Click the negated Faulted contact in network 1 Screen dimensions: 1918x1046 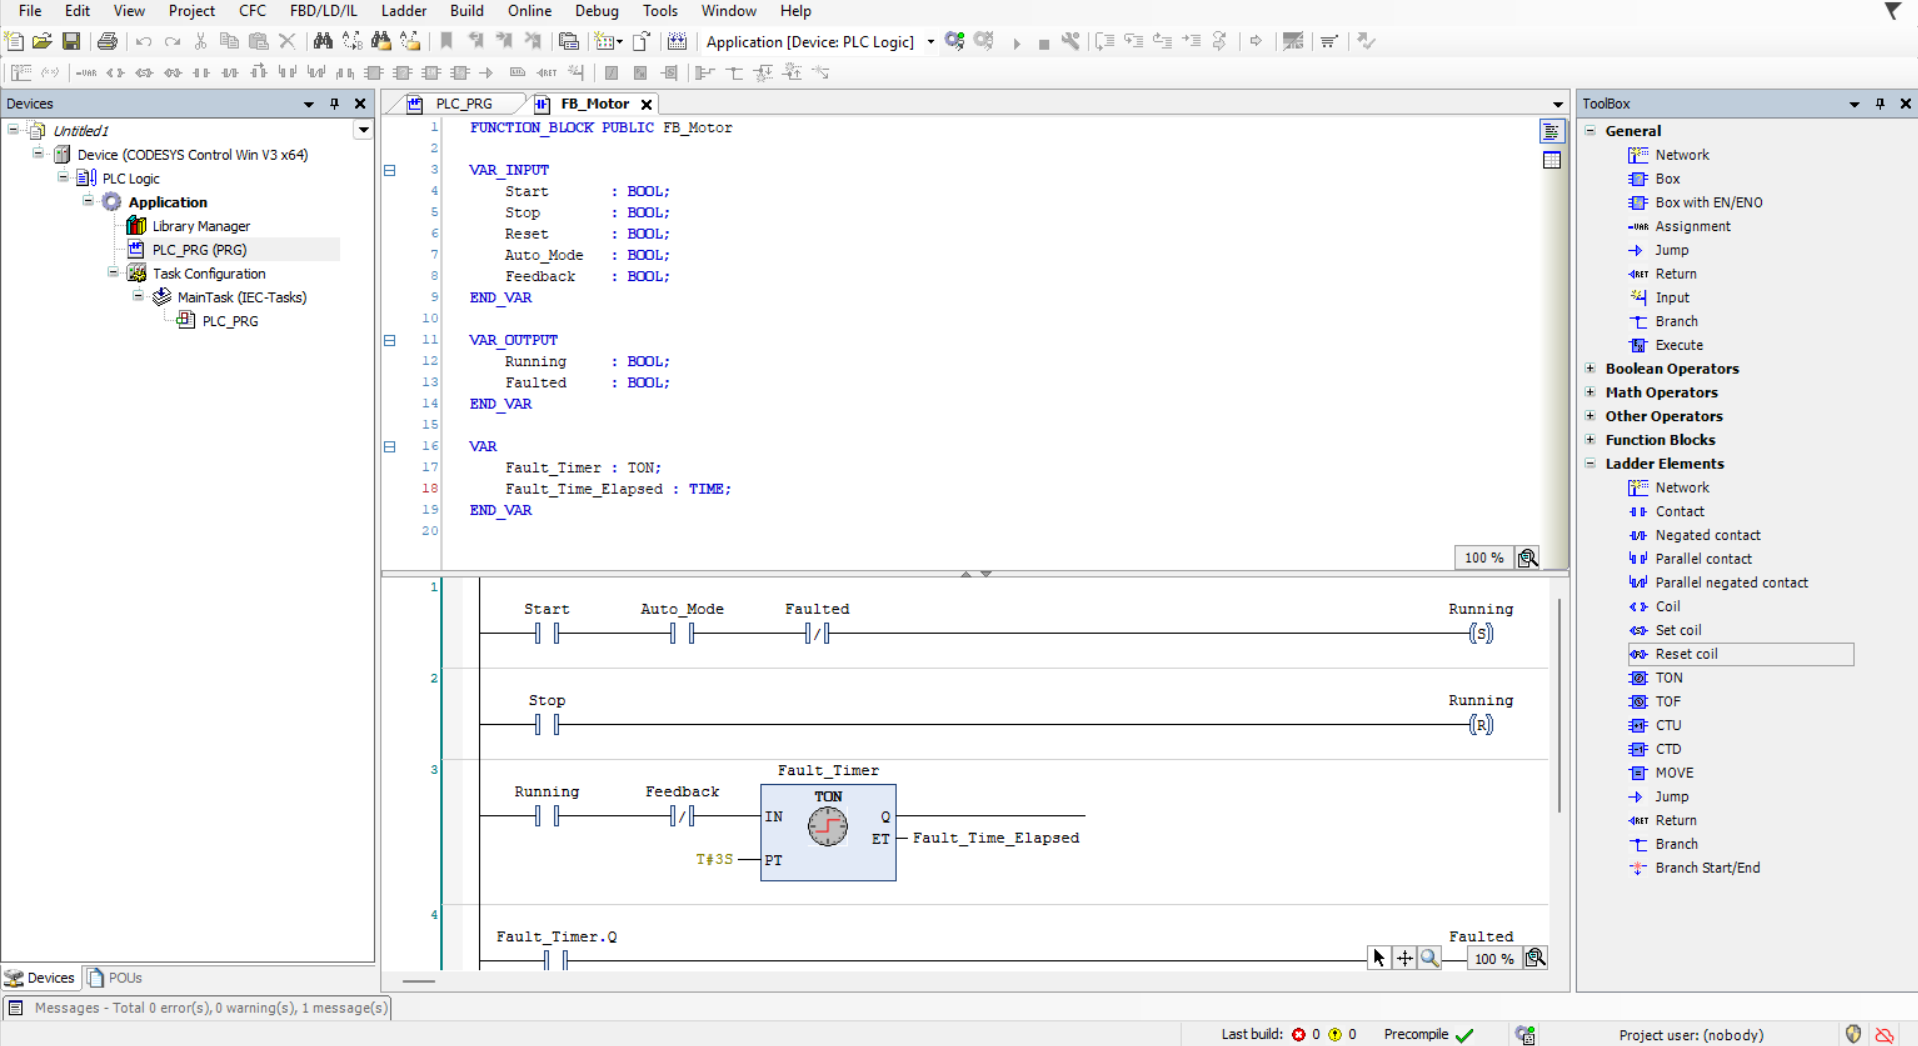point(817,633)
